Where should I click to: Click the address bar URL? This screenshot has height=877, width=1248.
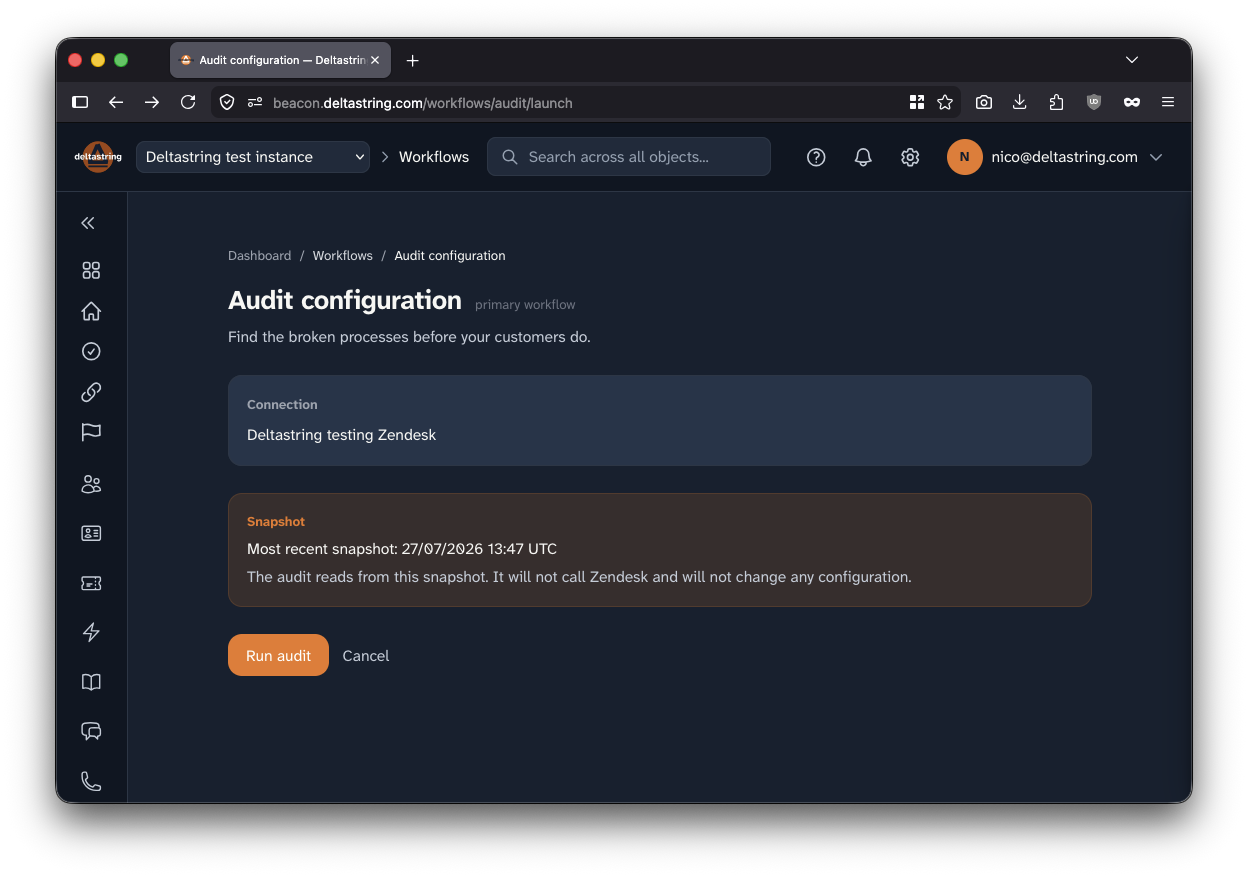[x=423, y=102]
